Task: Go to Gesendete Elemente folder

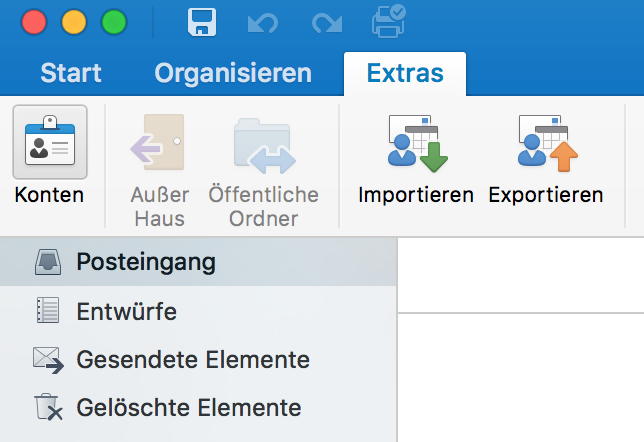Action: (x=192, y=359)
